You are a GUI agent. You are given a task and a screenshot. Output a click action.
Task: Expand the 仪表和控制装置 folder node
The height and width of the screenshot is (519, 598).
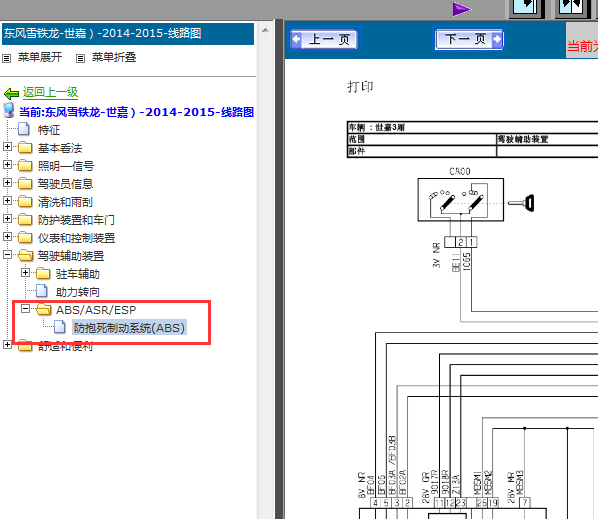[7, 236]
